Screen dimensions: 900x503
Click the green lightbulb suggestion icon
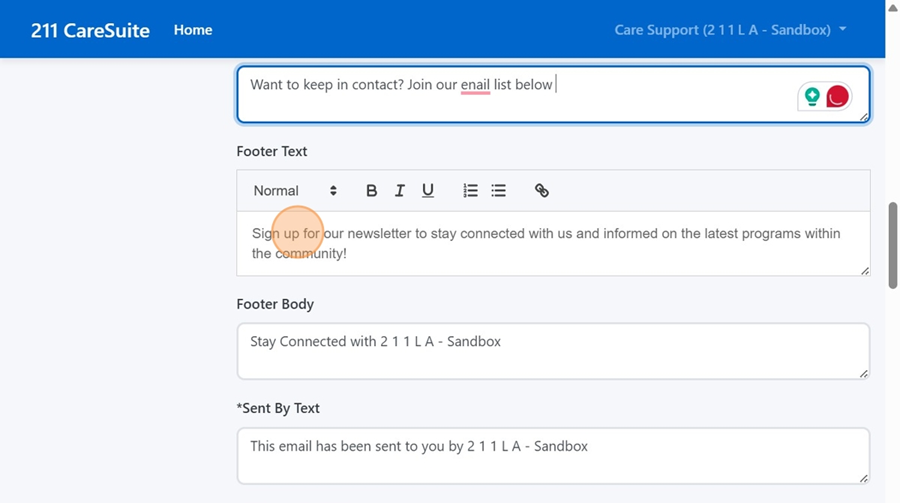(812, 96)
